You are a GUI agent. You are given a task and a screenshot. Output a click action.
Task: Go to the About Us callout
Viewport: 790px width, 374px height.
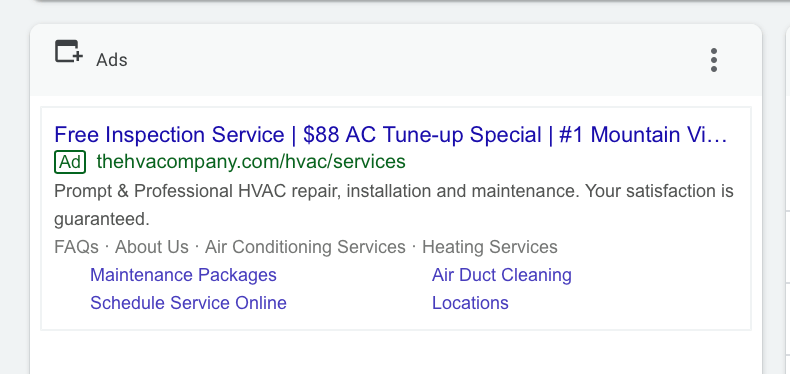pyautogui.click(x=152, y=247)
